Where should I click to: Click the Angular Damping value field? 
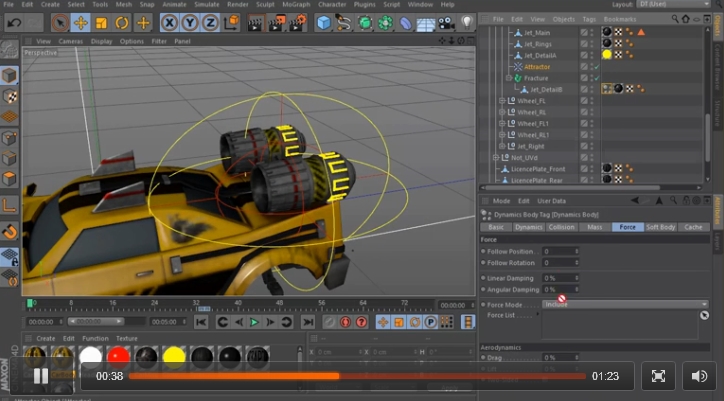click(561, 290)
